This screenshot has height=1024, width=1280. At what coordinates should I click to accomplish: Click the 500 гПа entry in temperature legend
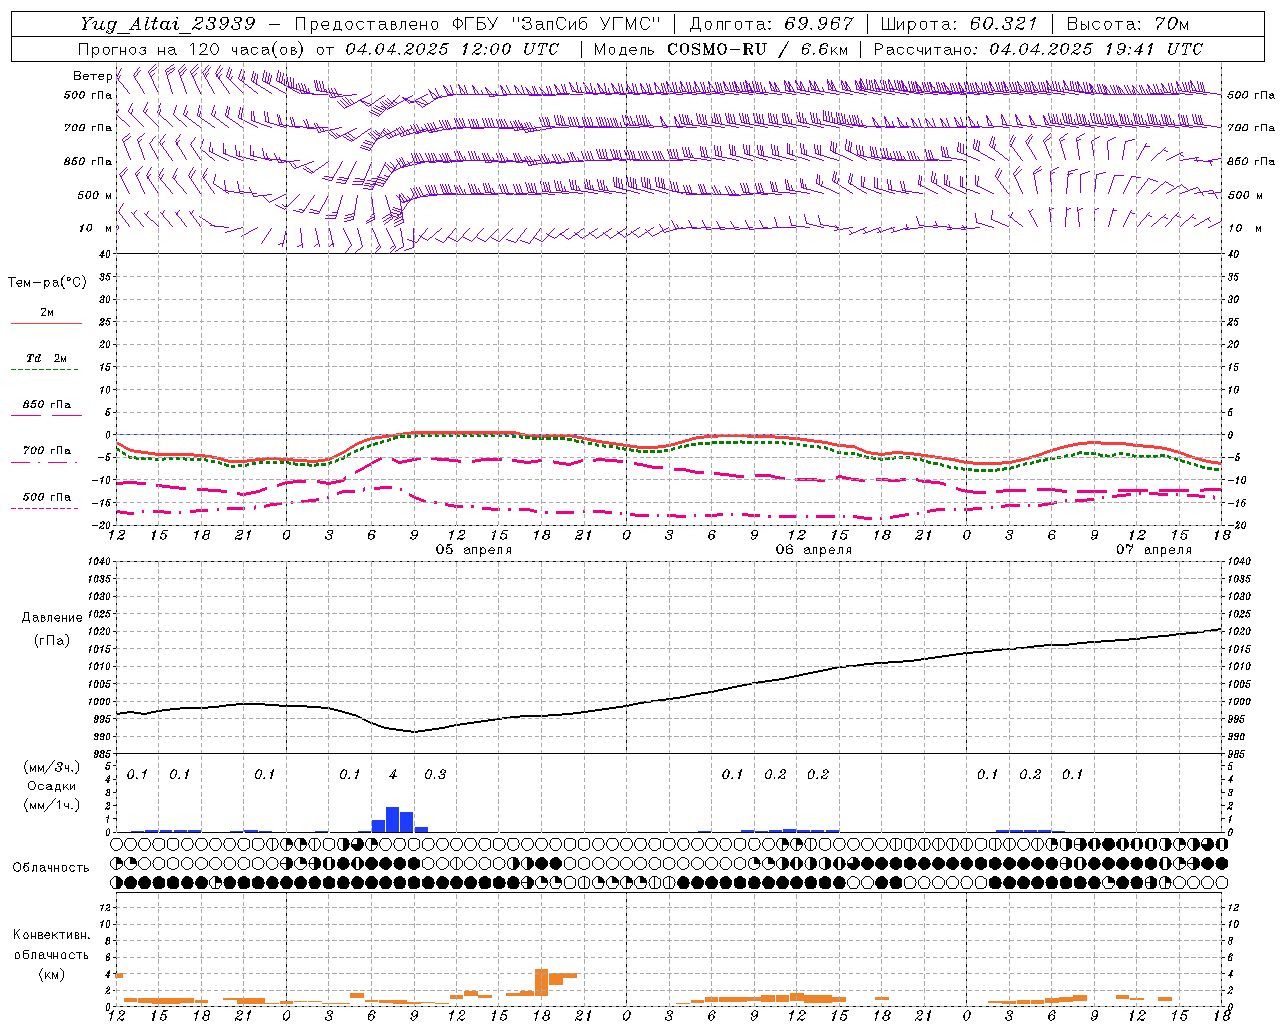click(47, 497)
